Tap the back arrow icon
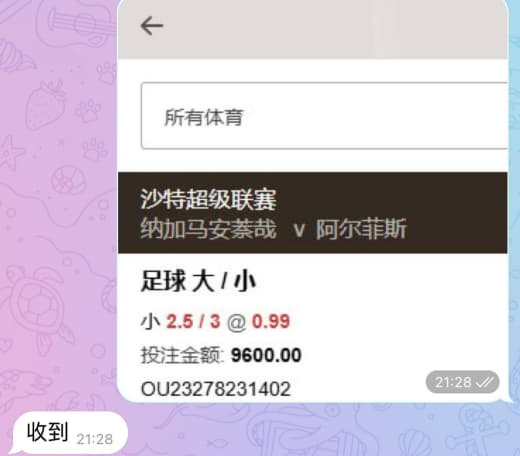The width and height of the screenshot is (520, 456). point(152,26)
